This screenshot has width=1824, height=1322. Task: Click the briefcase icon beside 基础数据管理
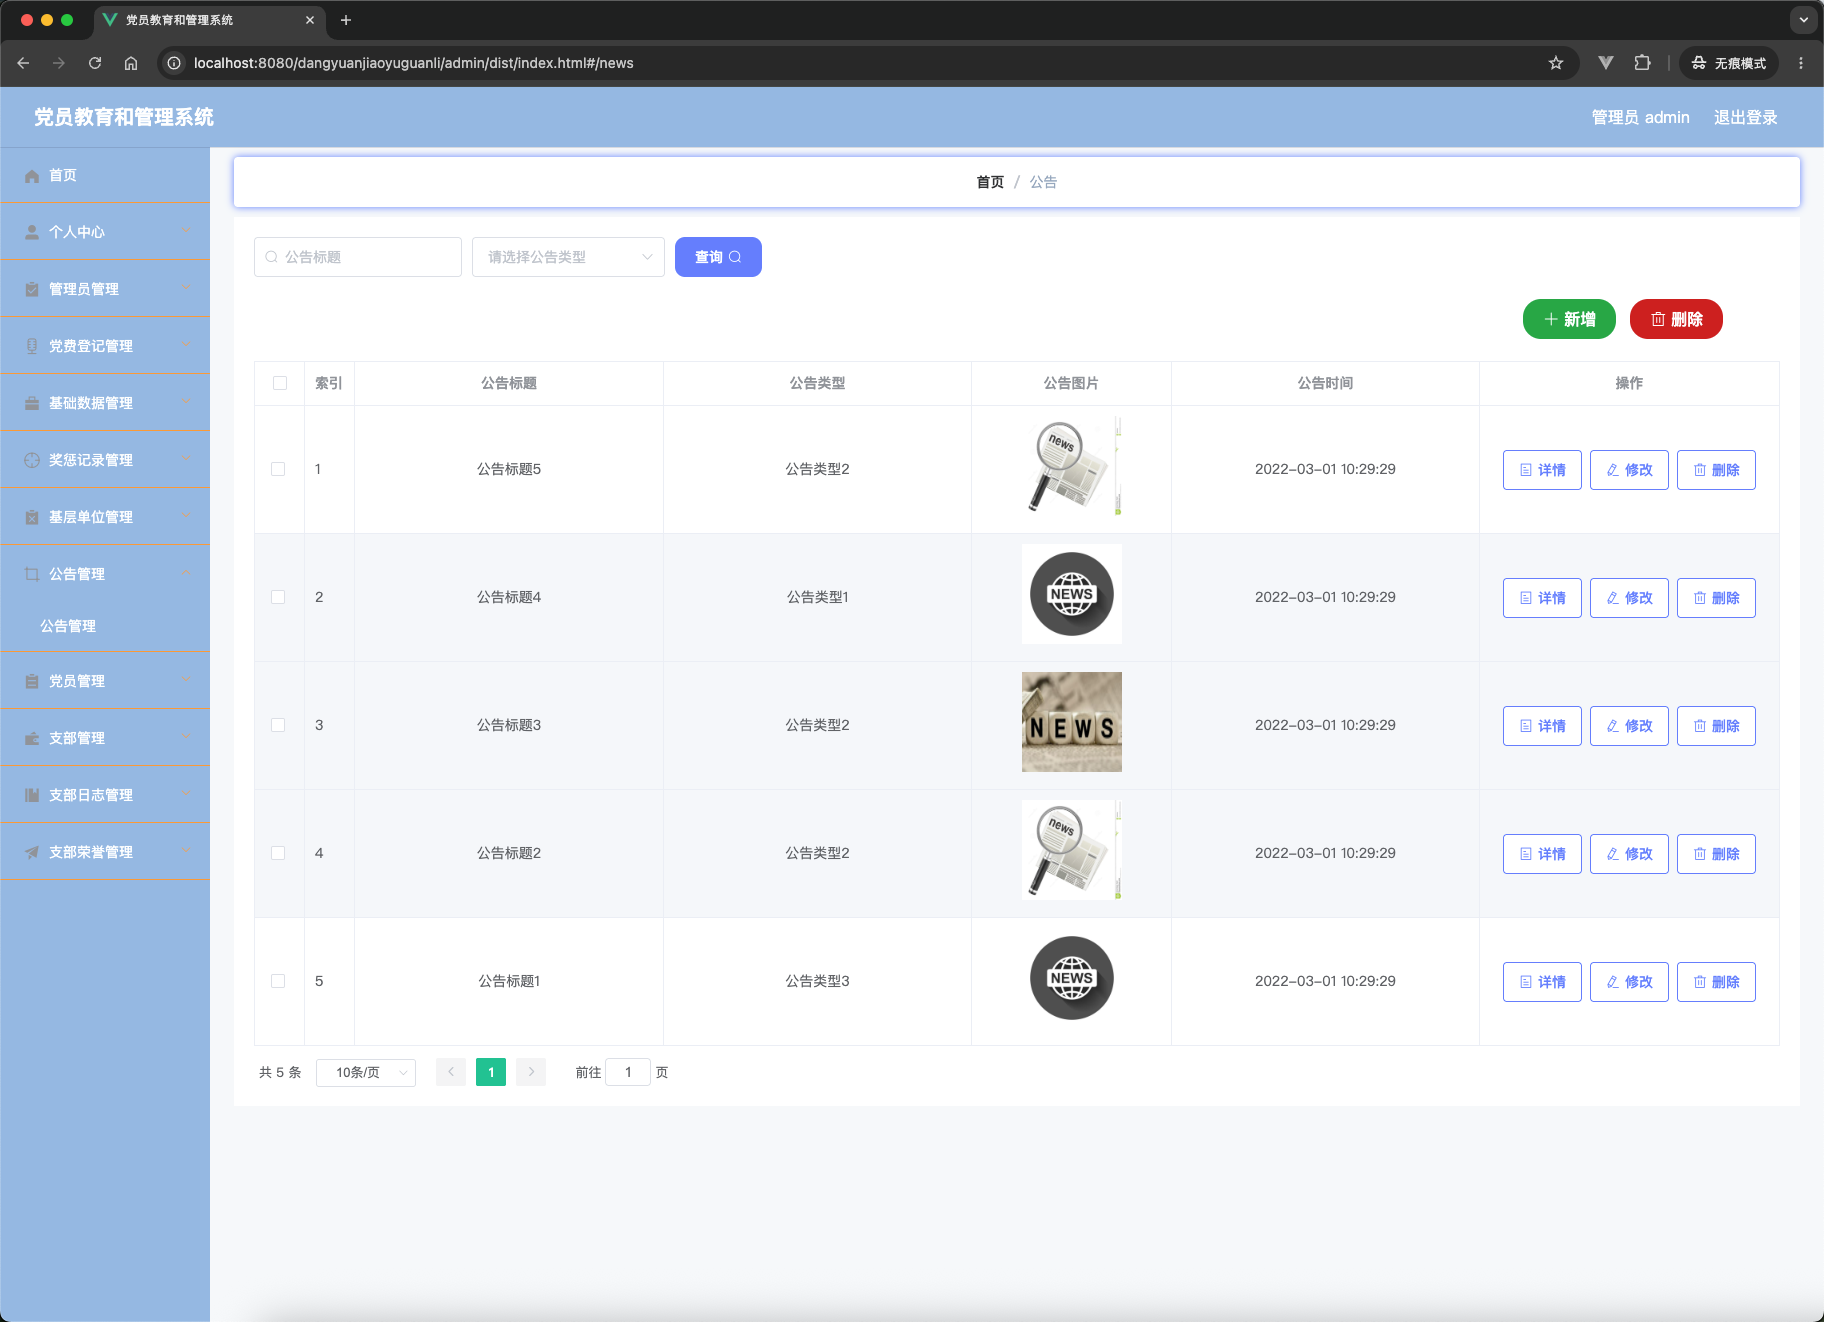tap(32, 403)
